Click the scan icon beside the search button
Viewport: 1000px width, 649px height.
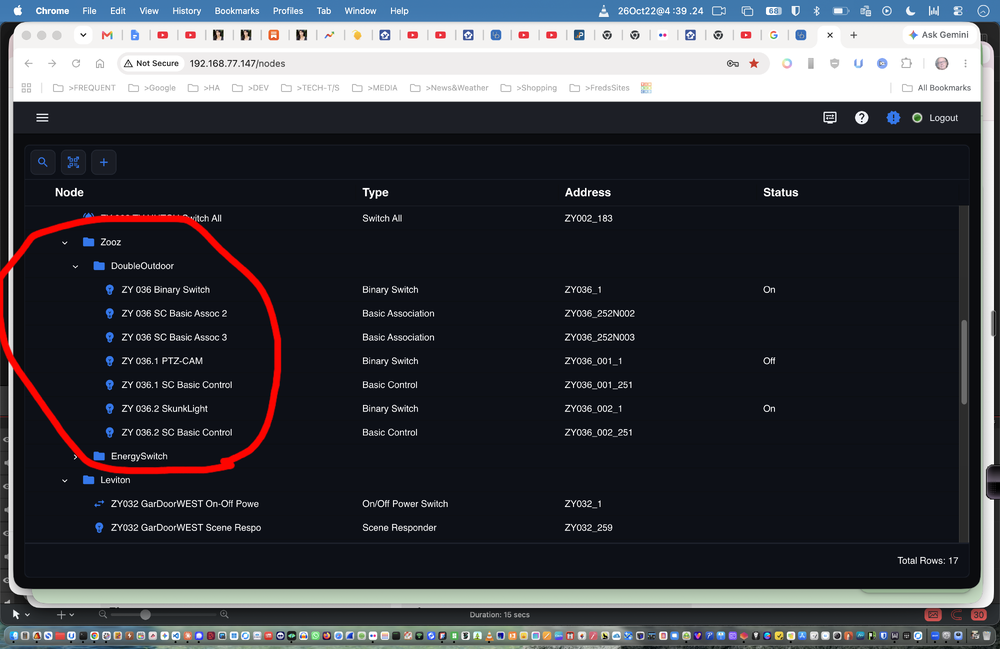73,163
